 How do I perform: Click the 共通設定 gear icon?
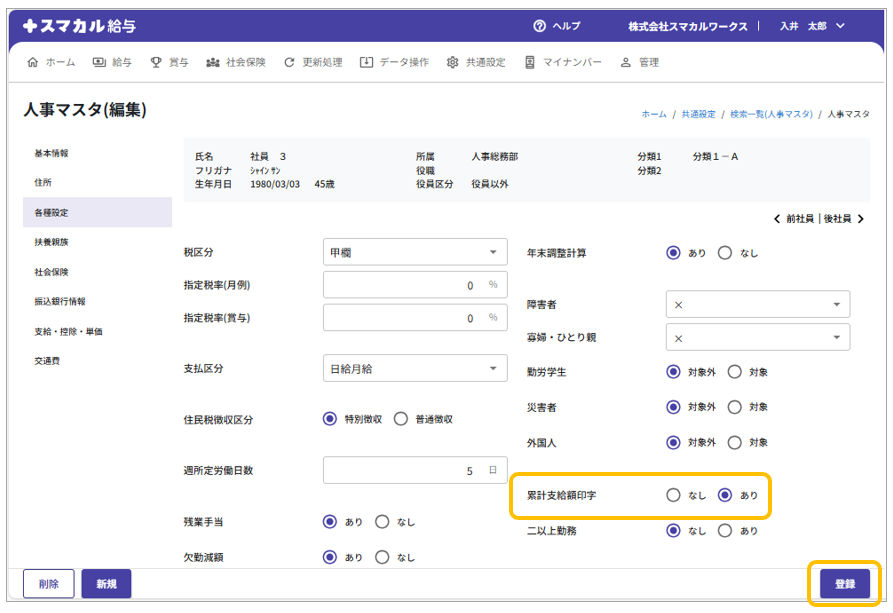coord(453,62)
